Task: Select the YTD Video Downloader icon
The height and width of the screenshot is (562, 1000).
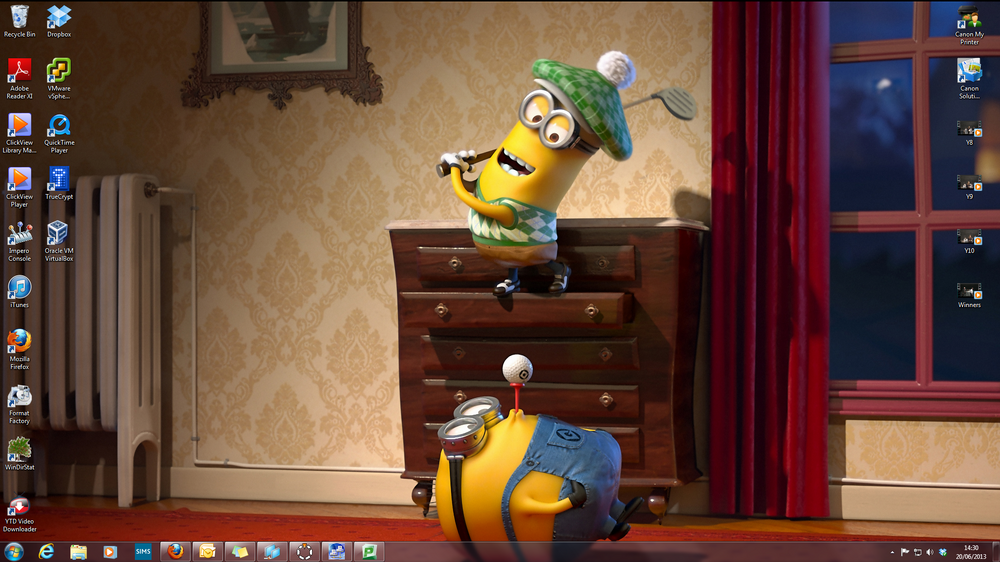Action: point(20,514)
